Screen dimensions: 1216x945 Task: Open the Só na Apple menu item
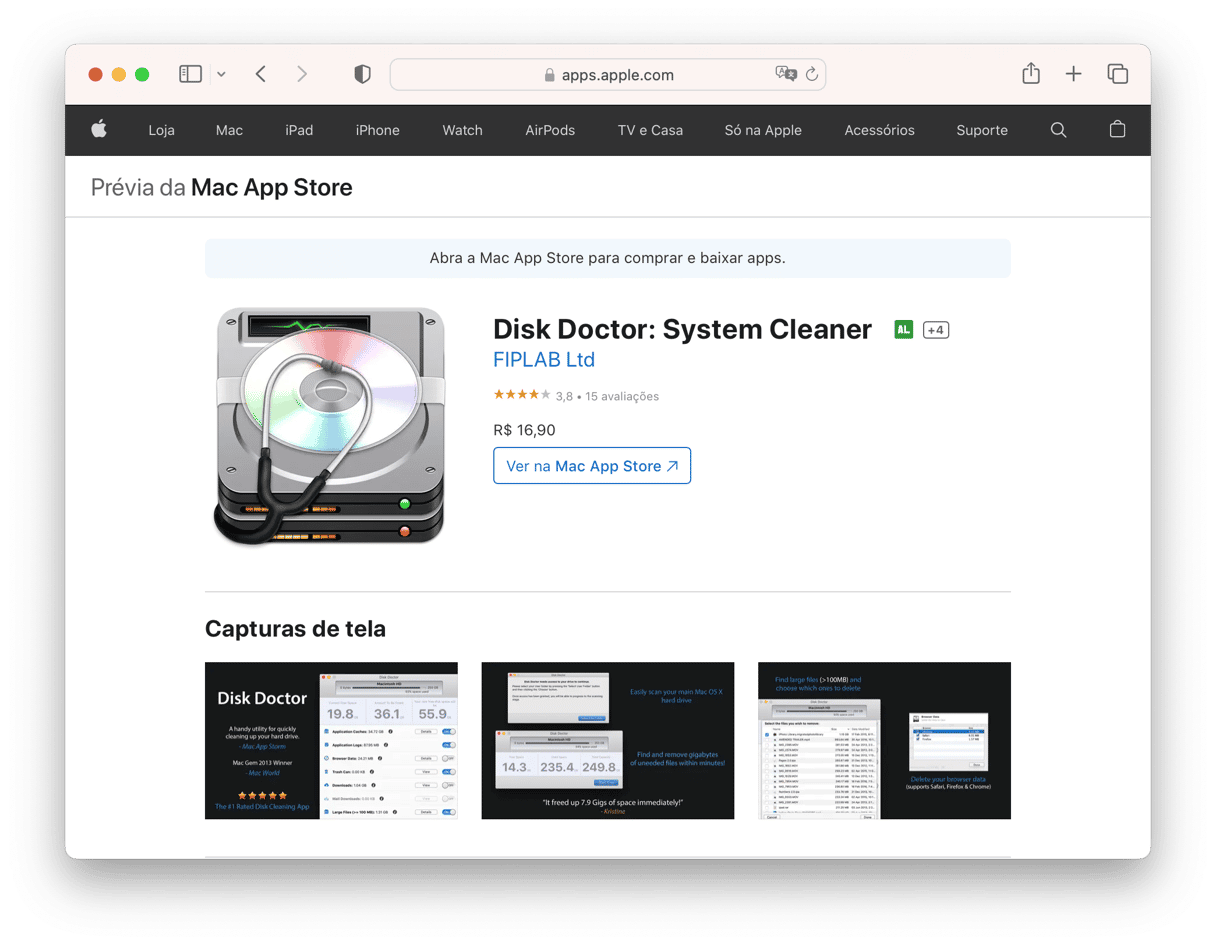[763, 130]
